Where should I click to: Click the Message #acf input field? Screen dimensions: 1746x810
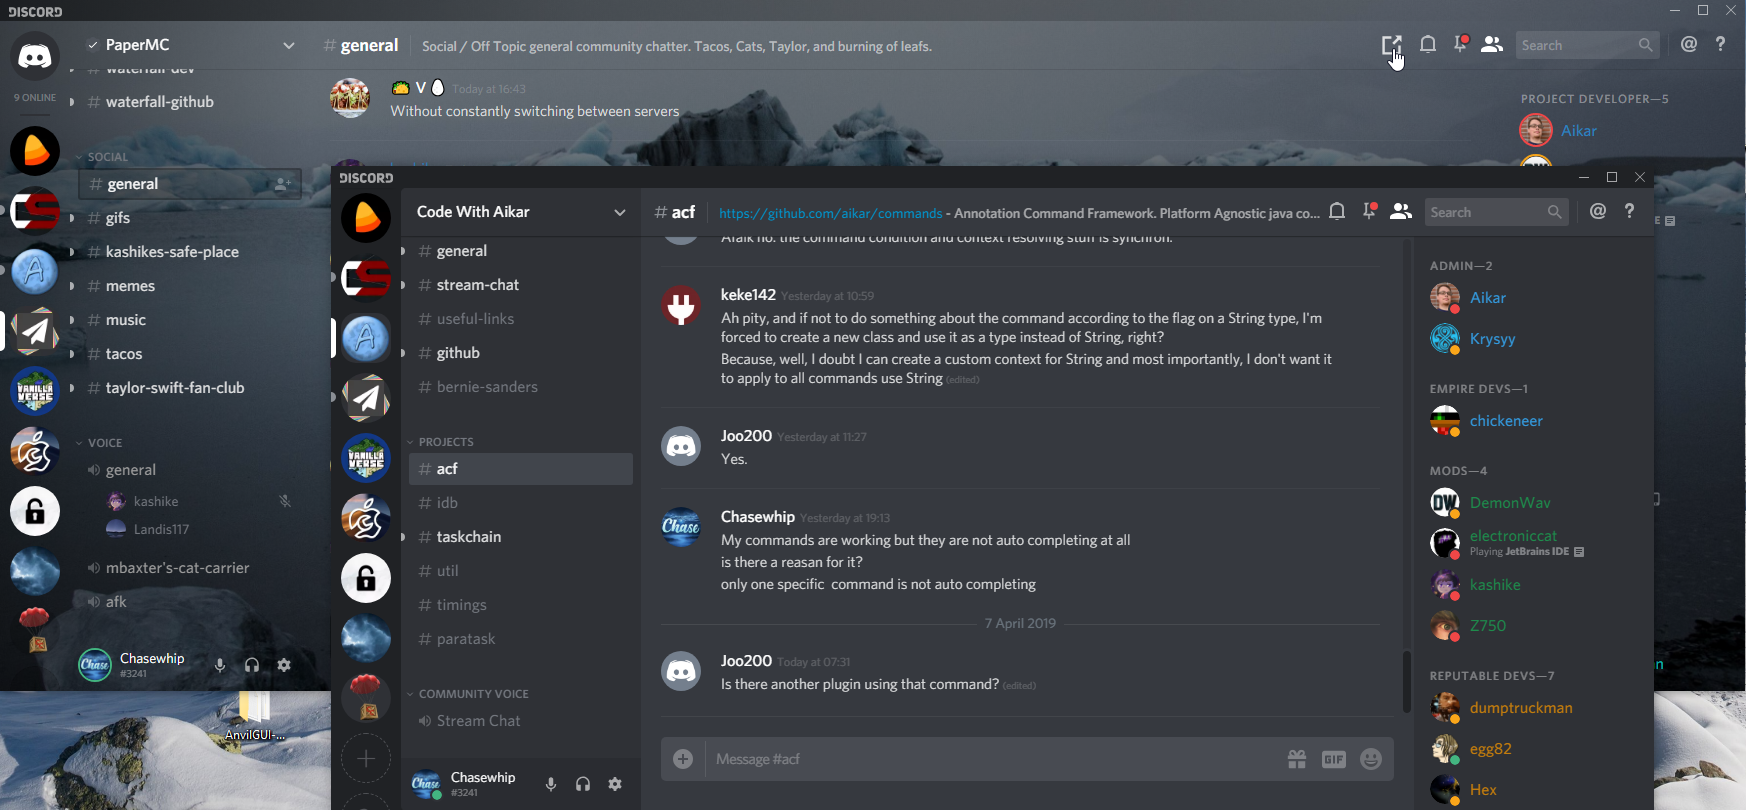pos(995,759)
